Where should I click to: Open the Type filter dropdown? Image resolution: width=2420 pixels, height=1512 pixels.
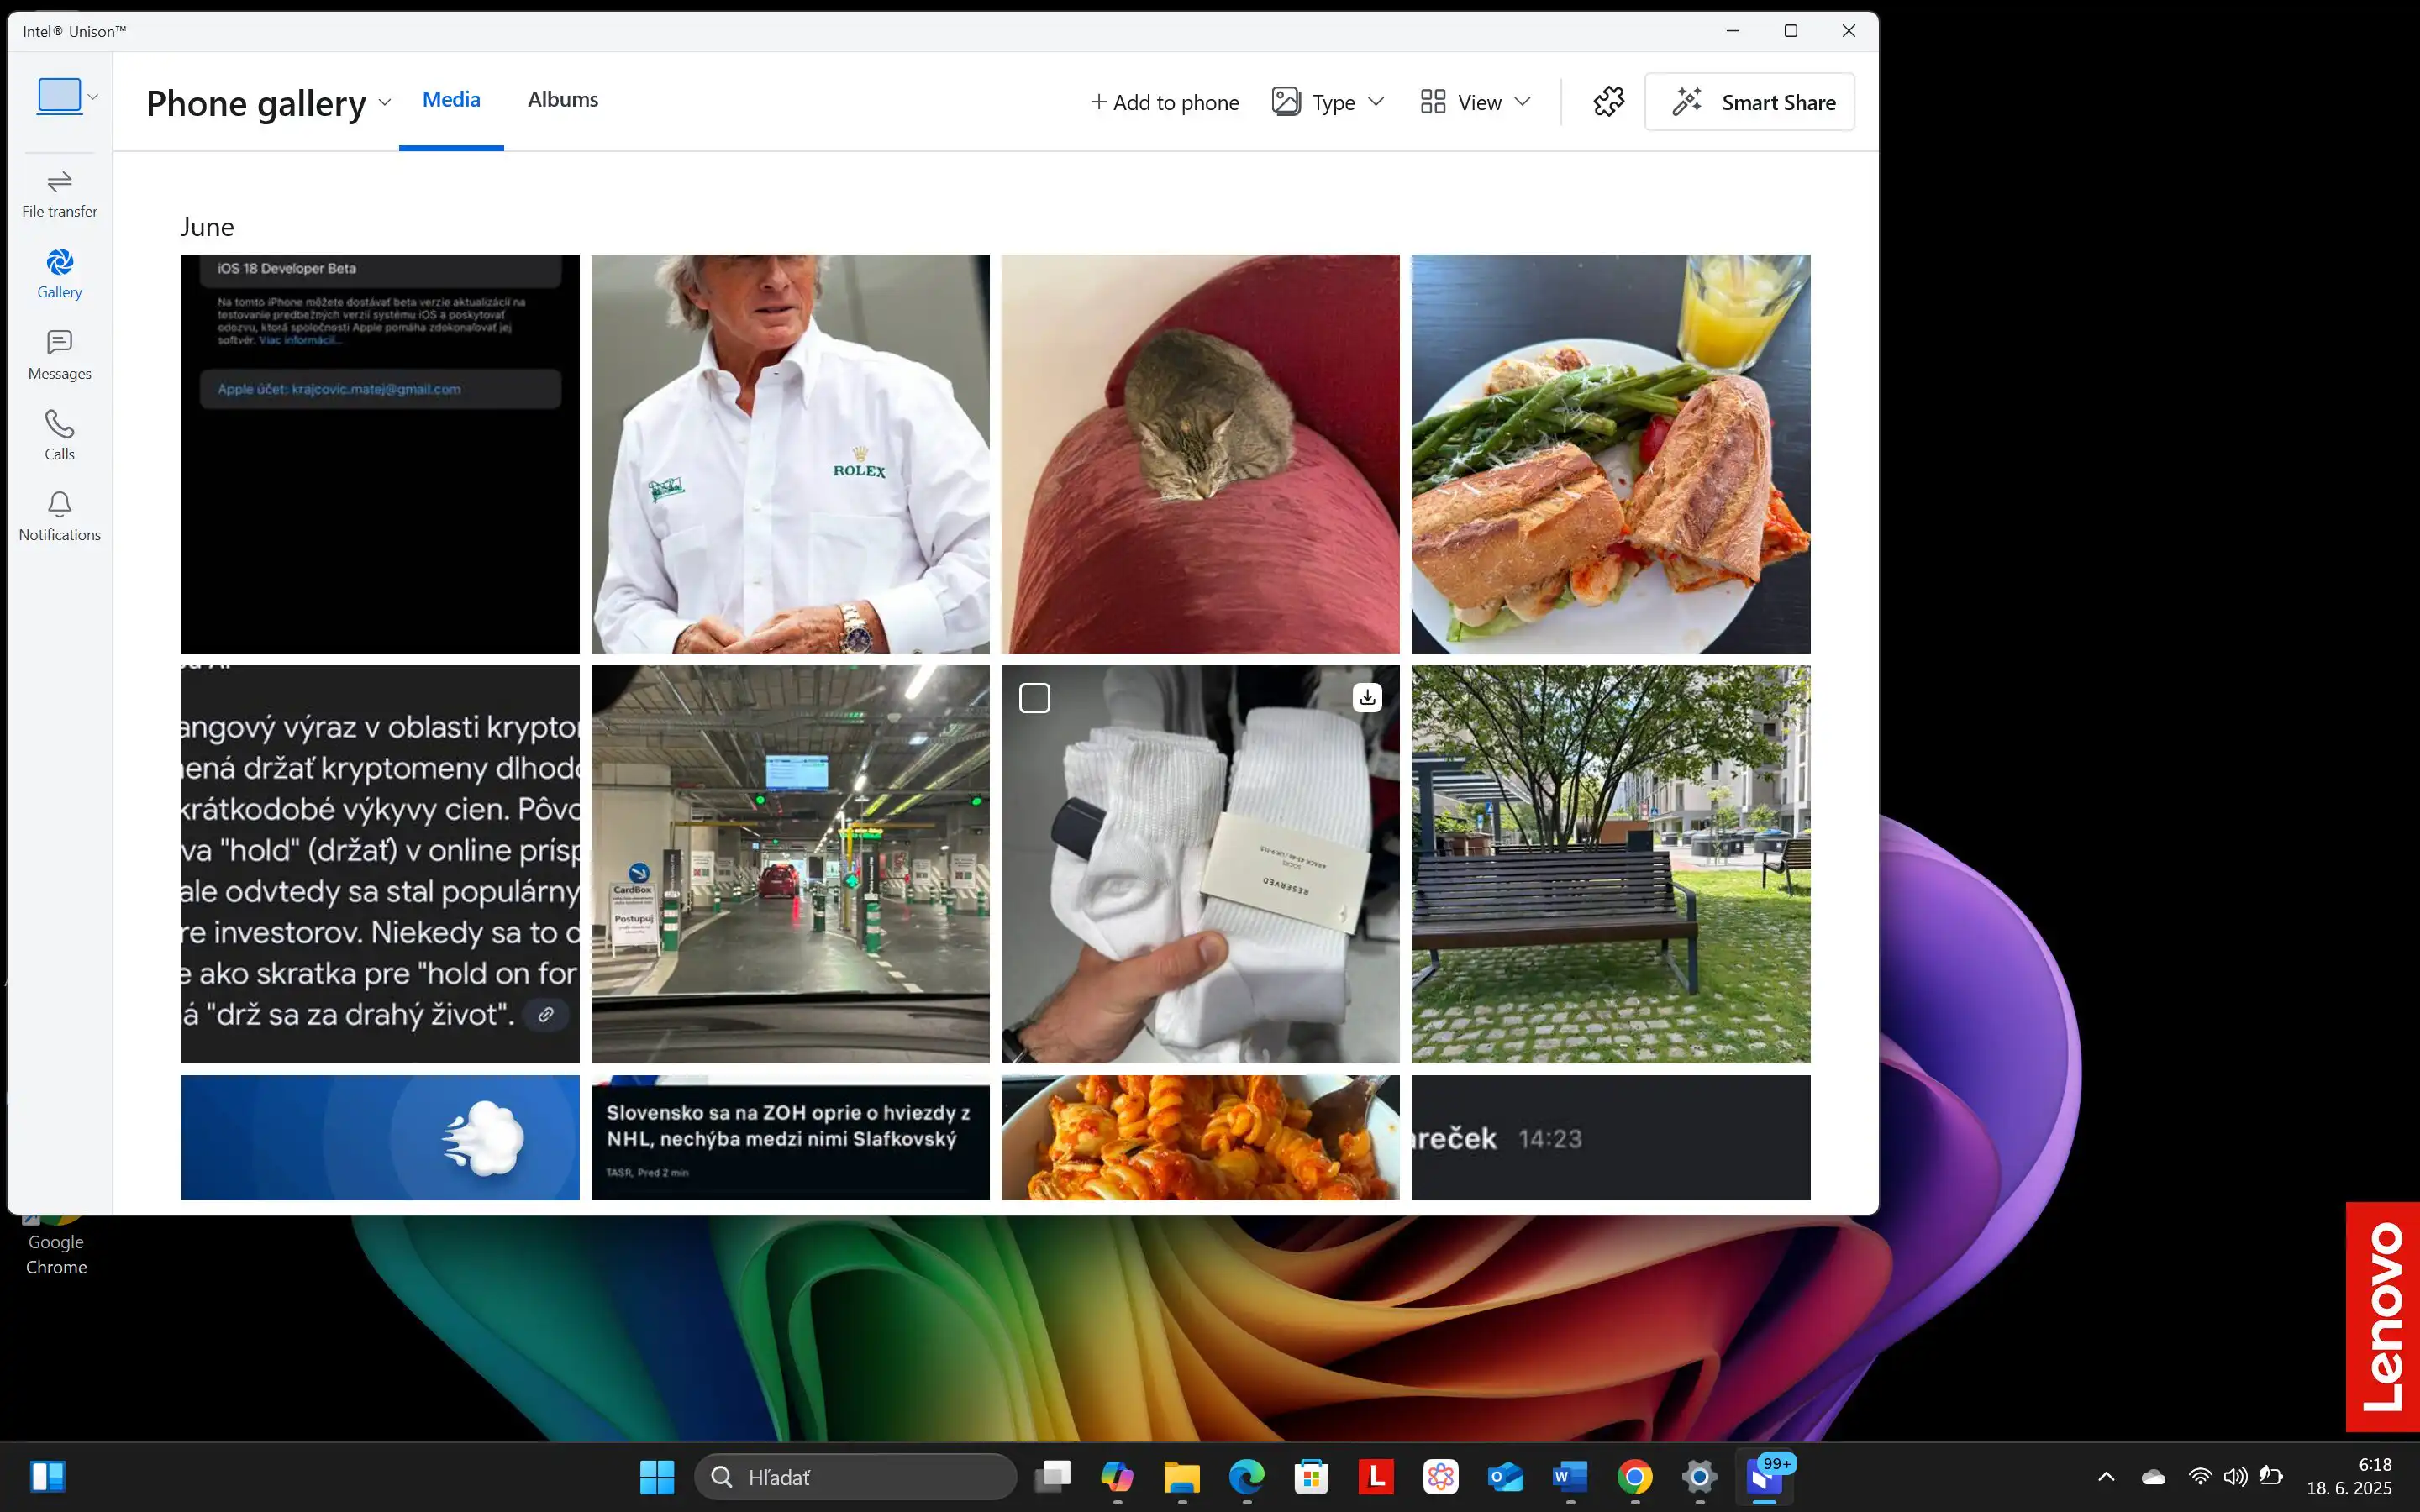(1328, 102)
